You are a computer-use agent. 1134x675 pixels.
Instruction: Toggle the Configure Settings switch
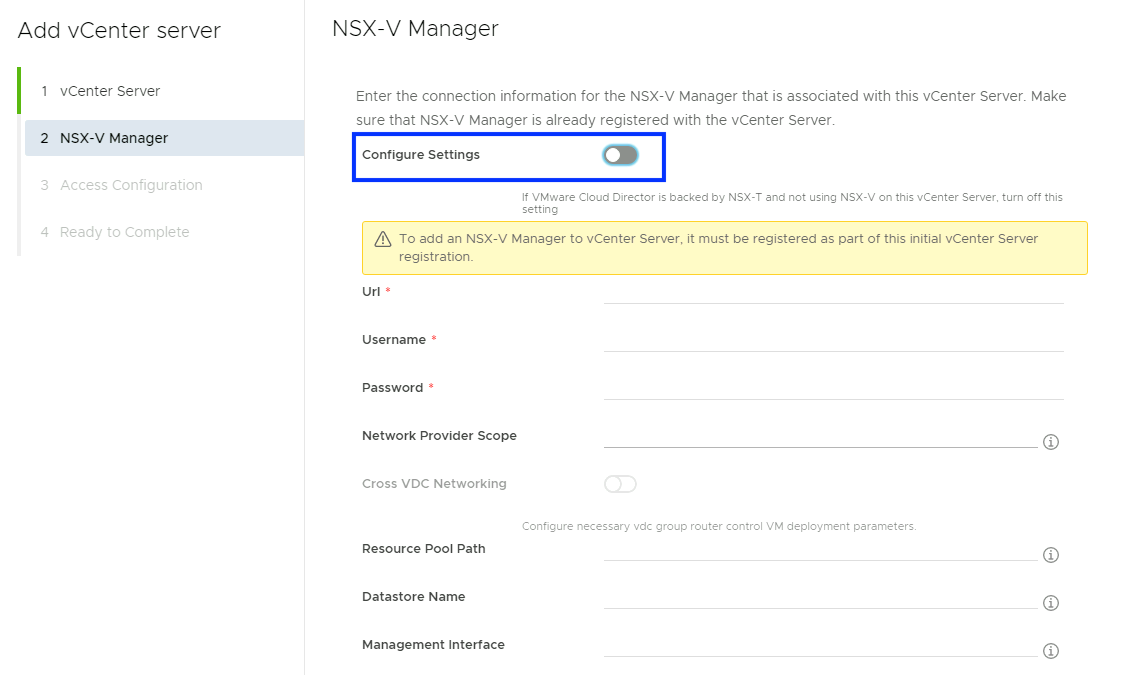[620, 155]
